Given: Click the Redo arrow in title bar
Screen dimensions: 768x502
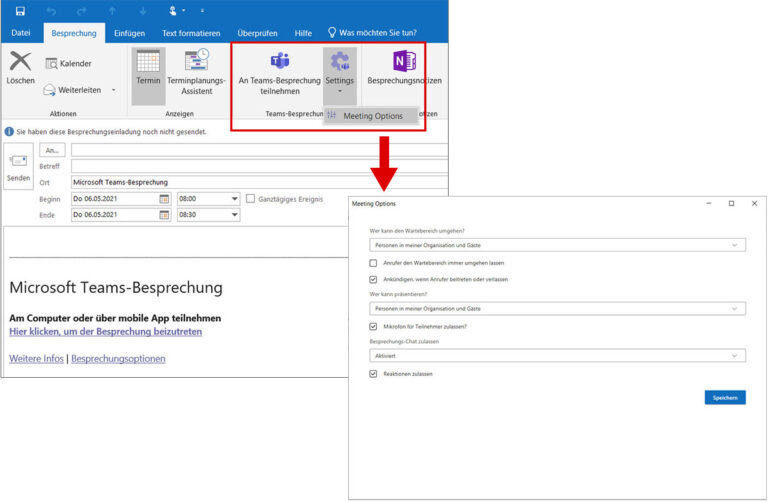Looking at the screenshot, I should pos(82,11).
